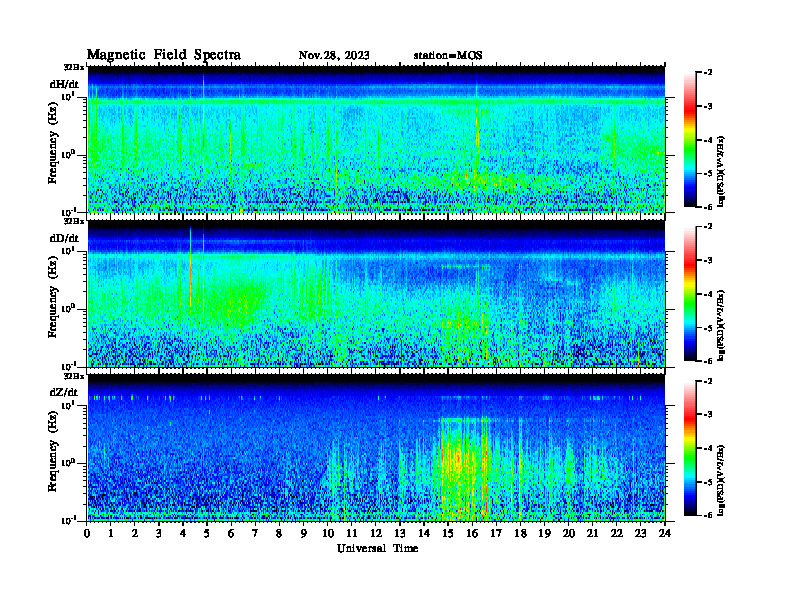
Task: Click hour 24 on the Universal Time axis
Action: point(665,534)
